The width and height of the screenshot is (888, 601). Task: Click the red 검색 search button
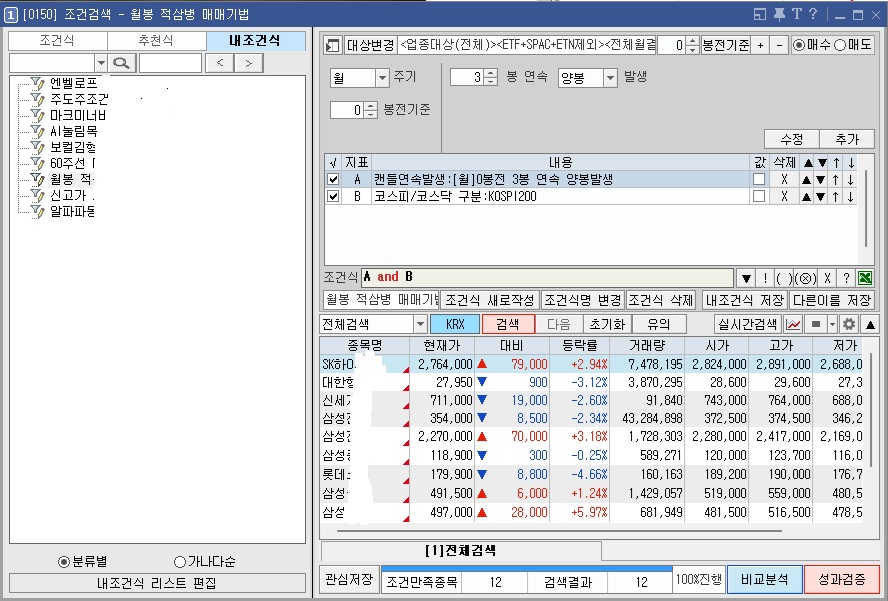[508, 325]
